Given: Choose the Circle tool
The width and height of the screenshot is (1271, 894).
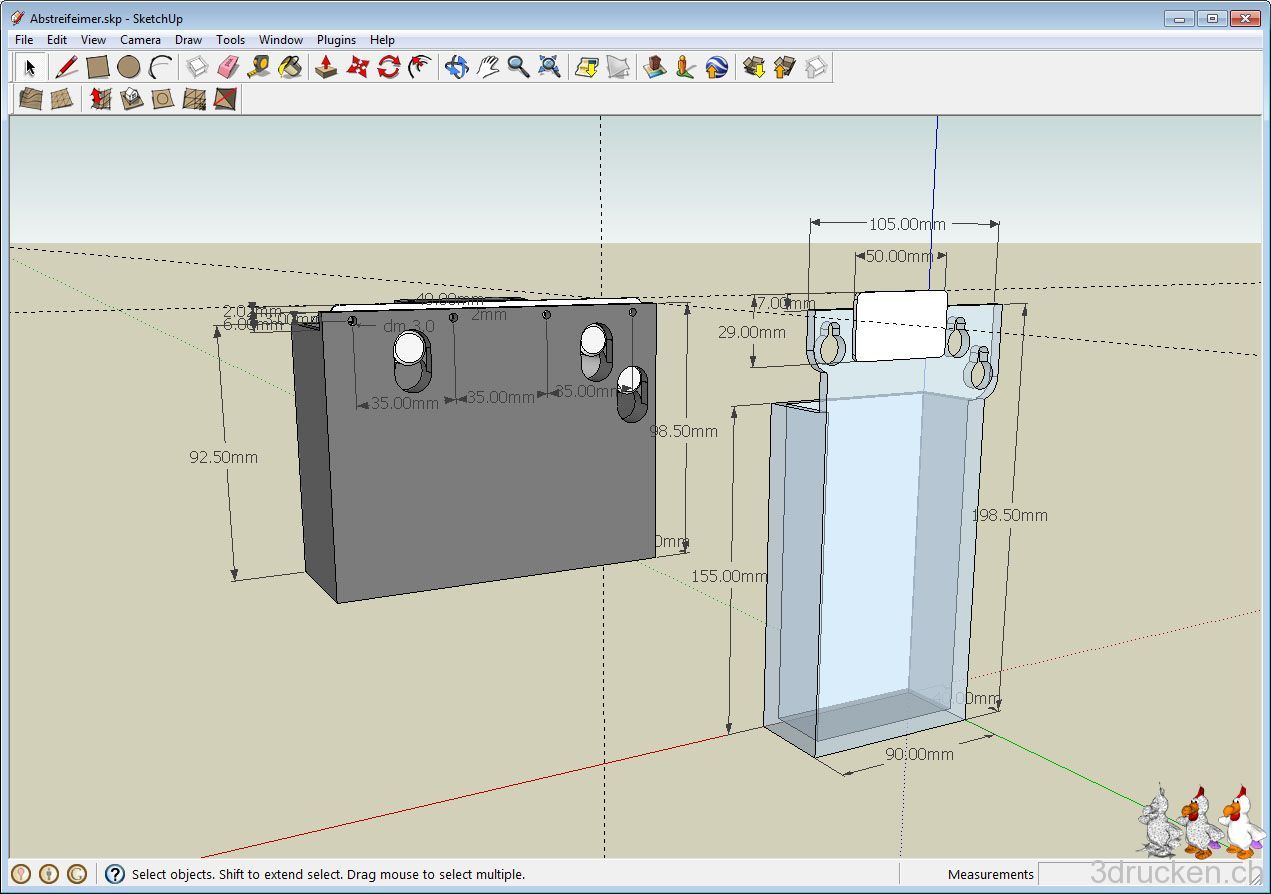Looking at the screenshot, I should tap(128, 67).
